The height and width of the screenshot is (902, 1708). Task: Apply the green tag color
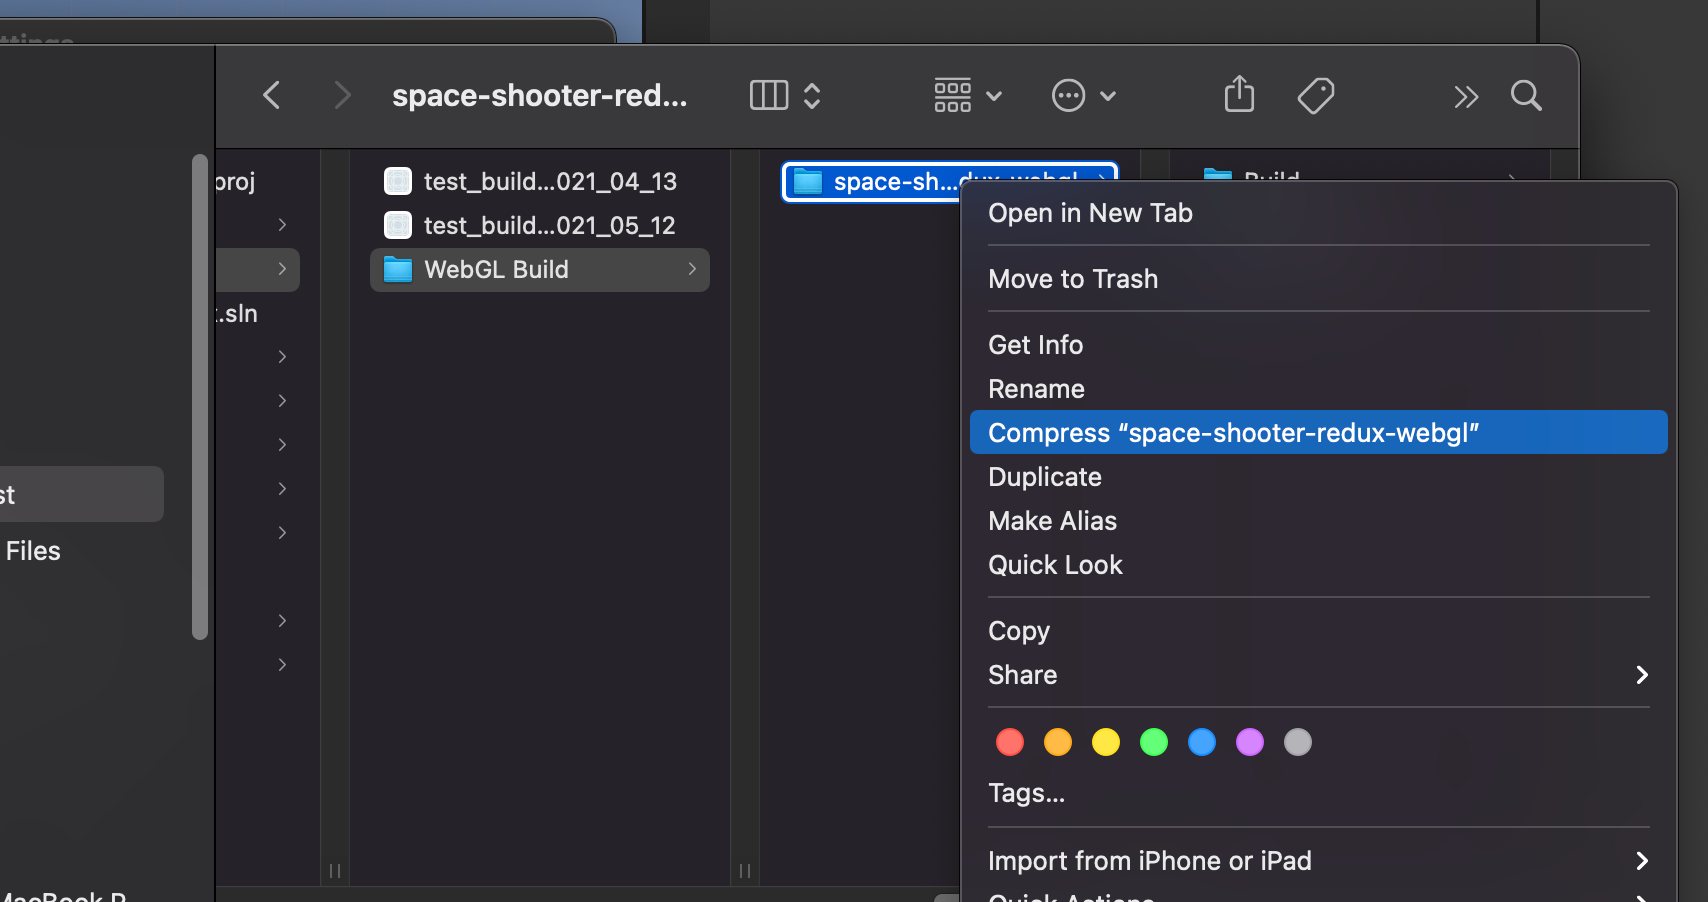1154,742
